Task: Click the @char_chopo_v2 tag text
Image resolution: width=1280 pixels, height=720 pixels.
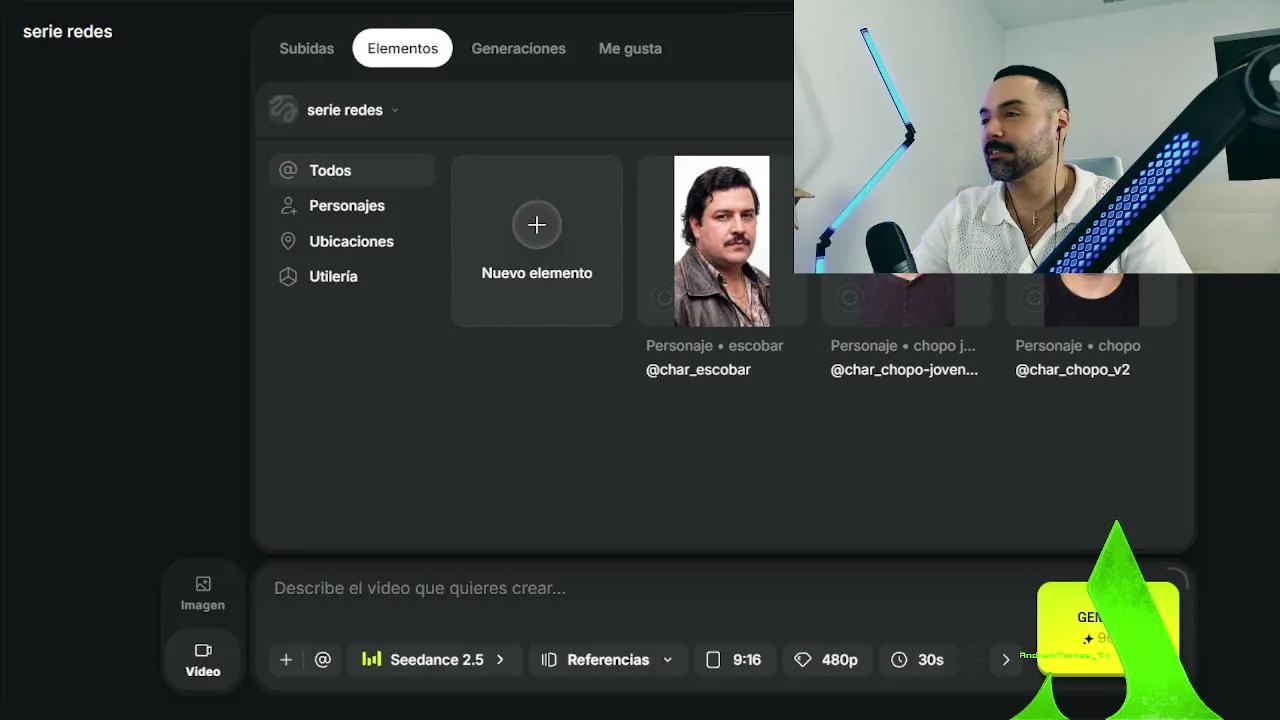Action: [x=1073, y=370]
